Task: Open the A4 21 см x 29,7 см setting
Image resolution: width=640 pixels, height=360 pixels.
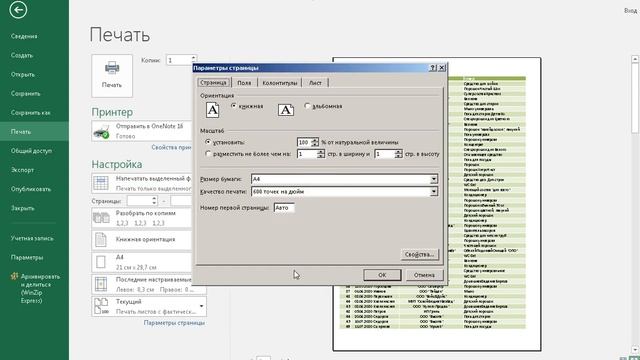Action: [142, 262]
